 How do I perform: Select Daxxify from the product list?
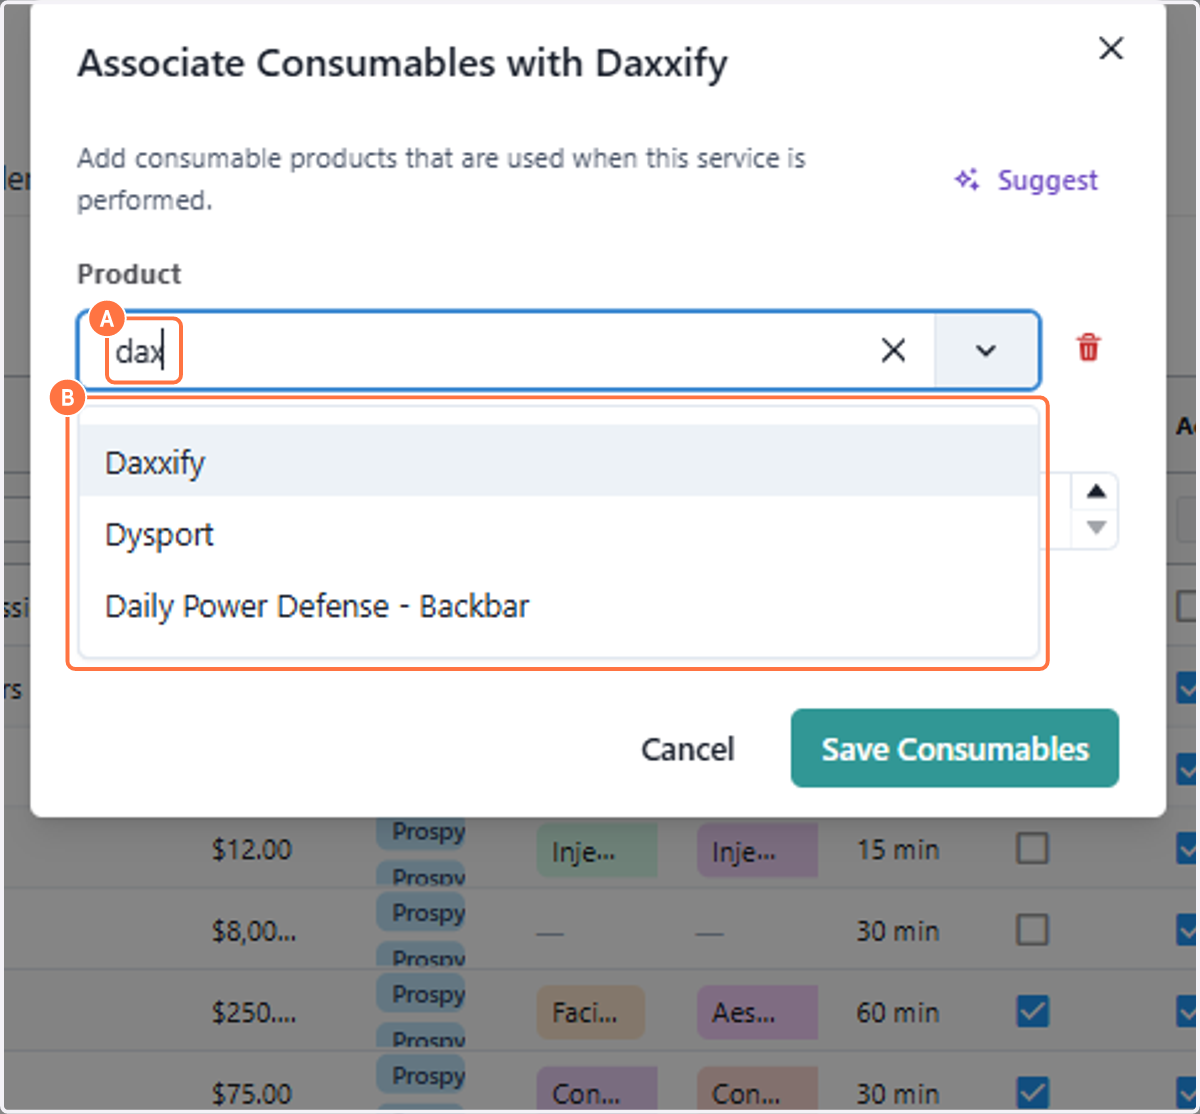pyautogui.click(x=558, y=463)
